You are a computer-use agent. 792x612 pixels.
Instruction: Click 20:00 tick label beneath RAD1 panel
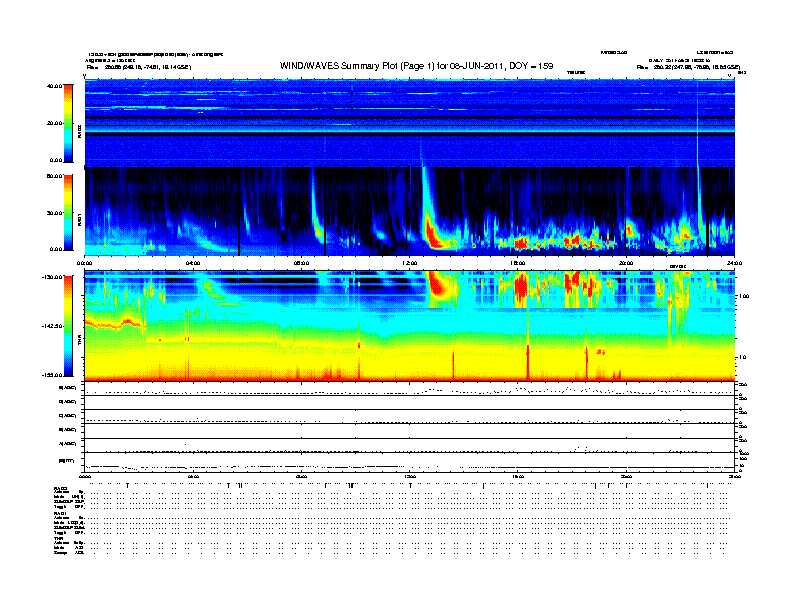point(626,263)
